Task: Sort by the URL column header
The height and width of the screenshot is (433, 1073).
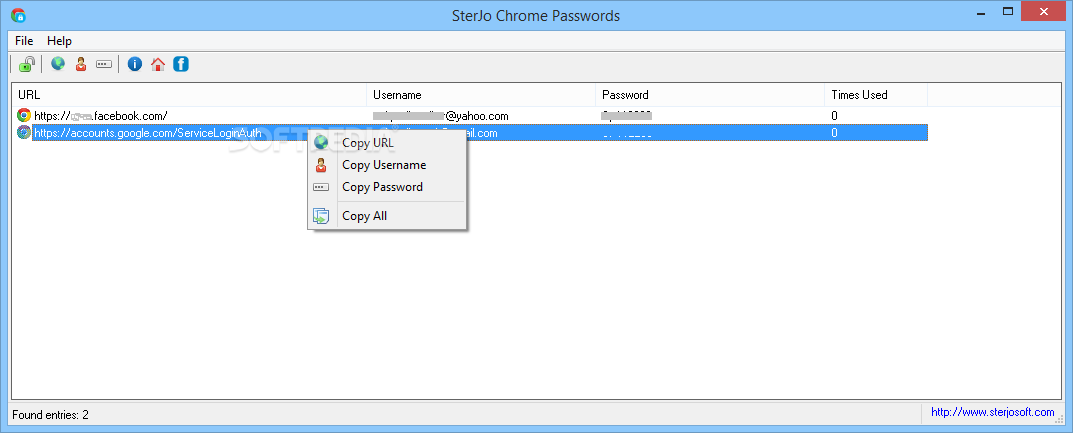Action: [x=190, y=95]
